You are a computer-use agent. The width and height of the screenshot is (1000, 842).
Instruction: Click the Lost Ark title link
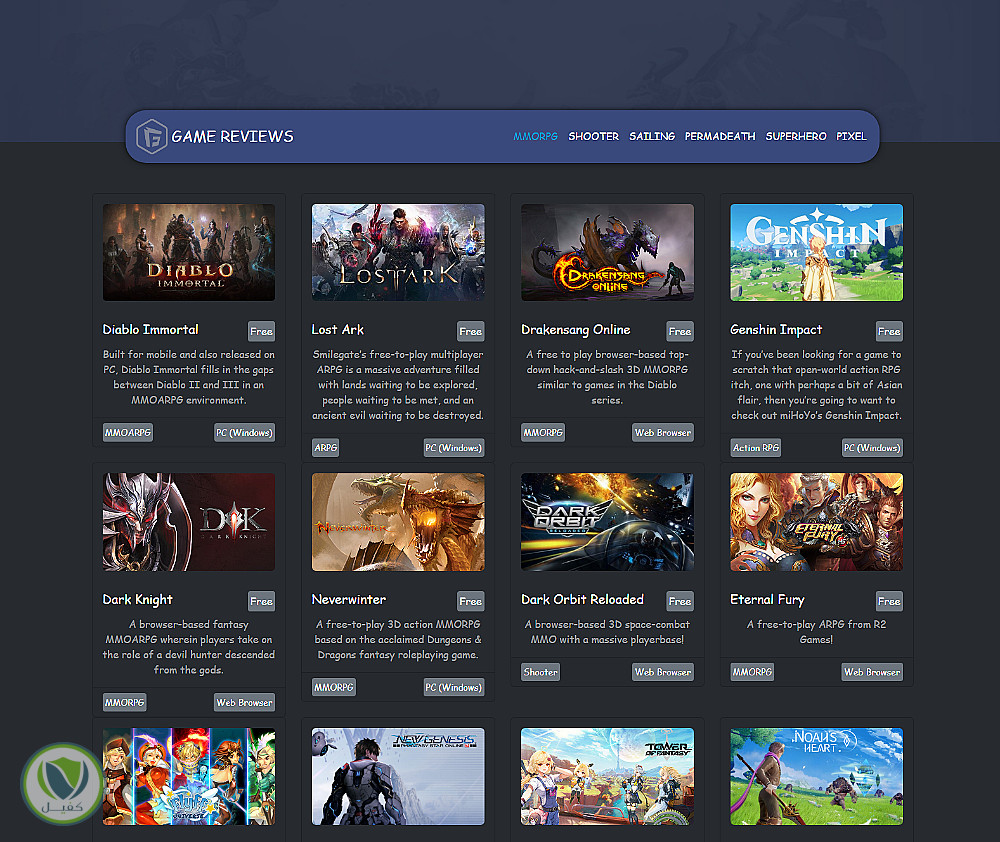[x=337, y=330]
